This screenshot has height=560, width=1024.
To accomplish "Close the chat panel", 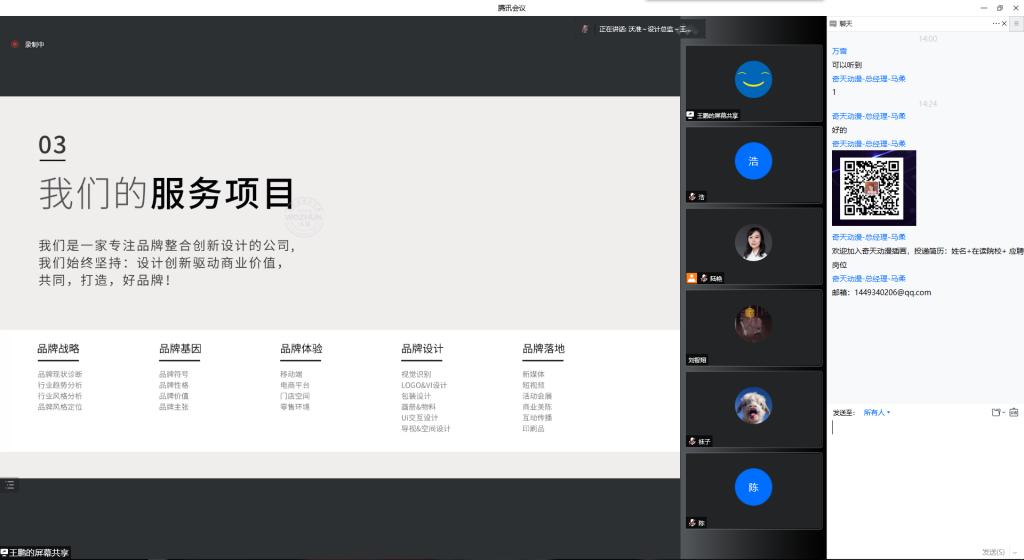I will 1004,23.
